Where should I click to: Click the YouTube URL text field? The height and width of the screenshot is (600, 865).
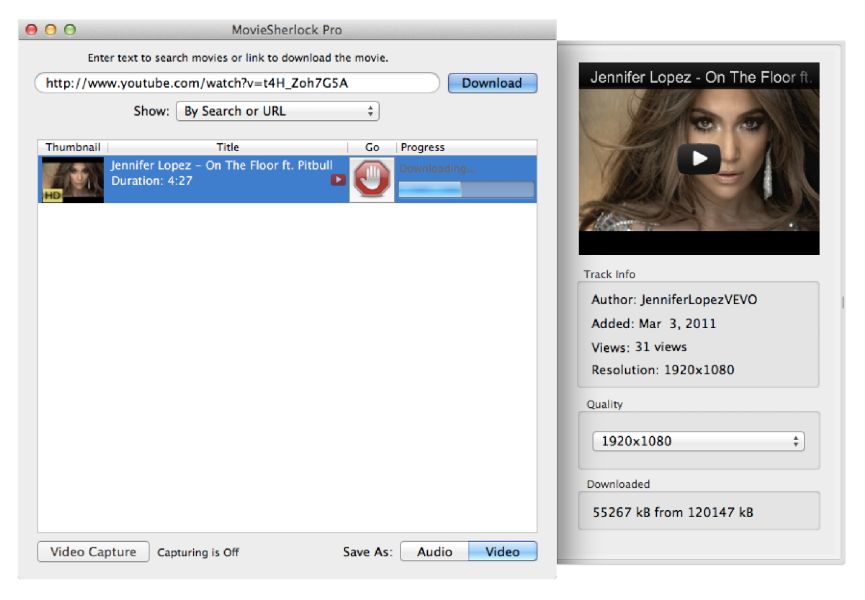pyautogui.click(x=237, y=83)
